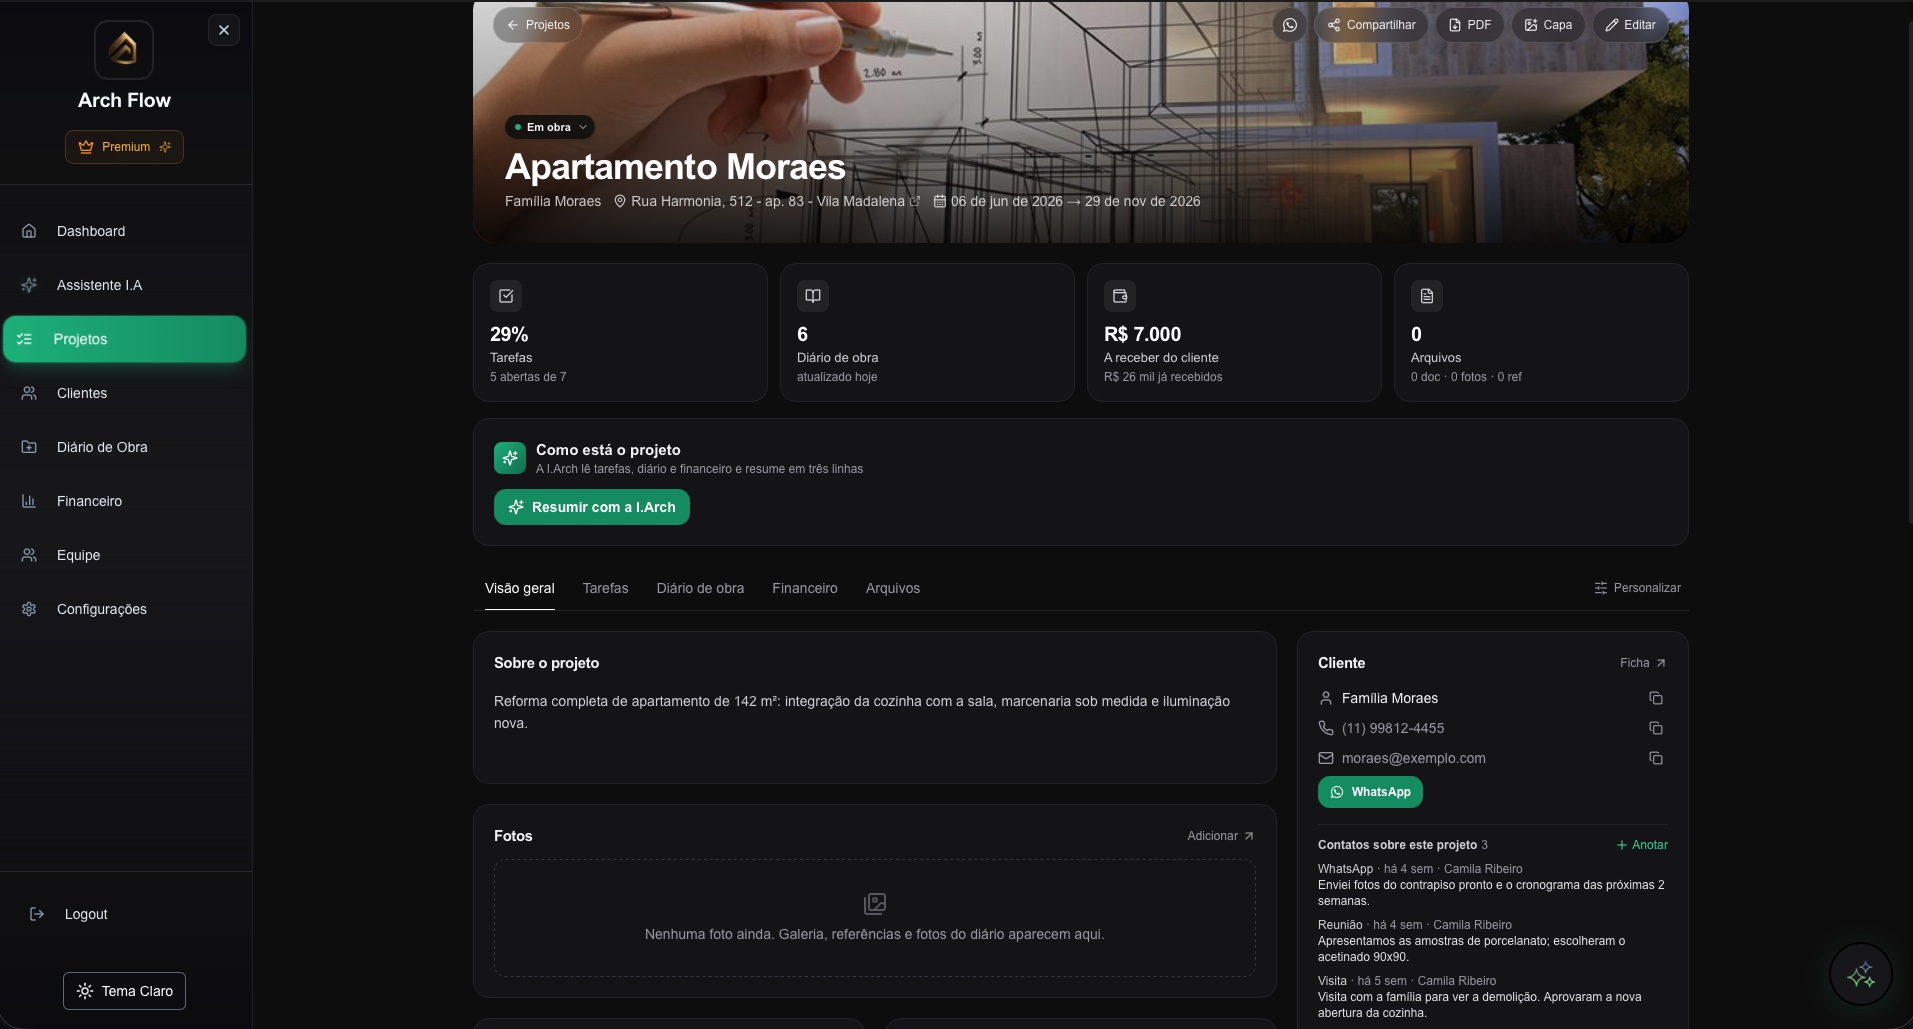Viewport: 1913px width, 1029px height.
Task: Click the document icon on Arquivos card
Action: tap(1427, 296)
